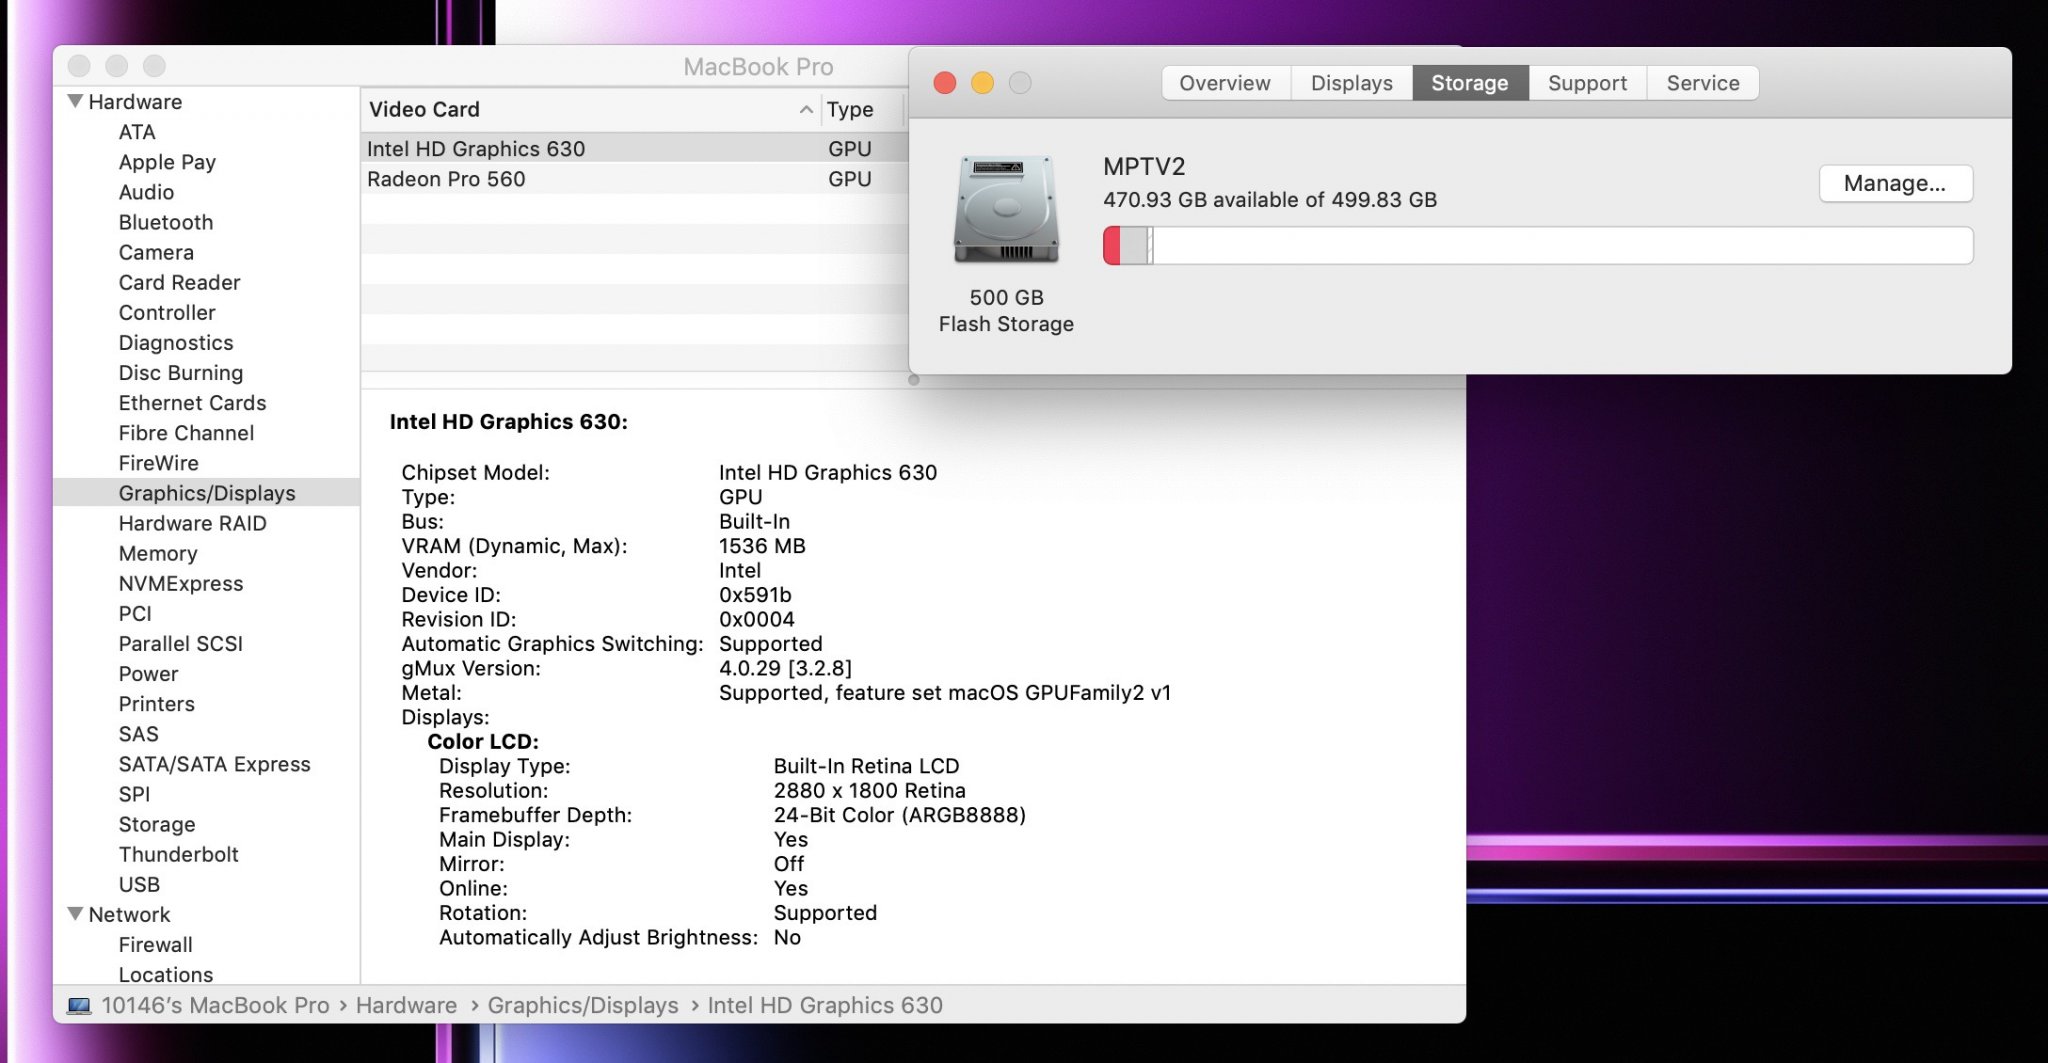Click the 2880 x 1800 Retina value
Image resolution: width=2048 pixels, height=1063 pixels.
click(869, 790)
